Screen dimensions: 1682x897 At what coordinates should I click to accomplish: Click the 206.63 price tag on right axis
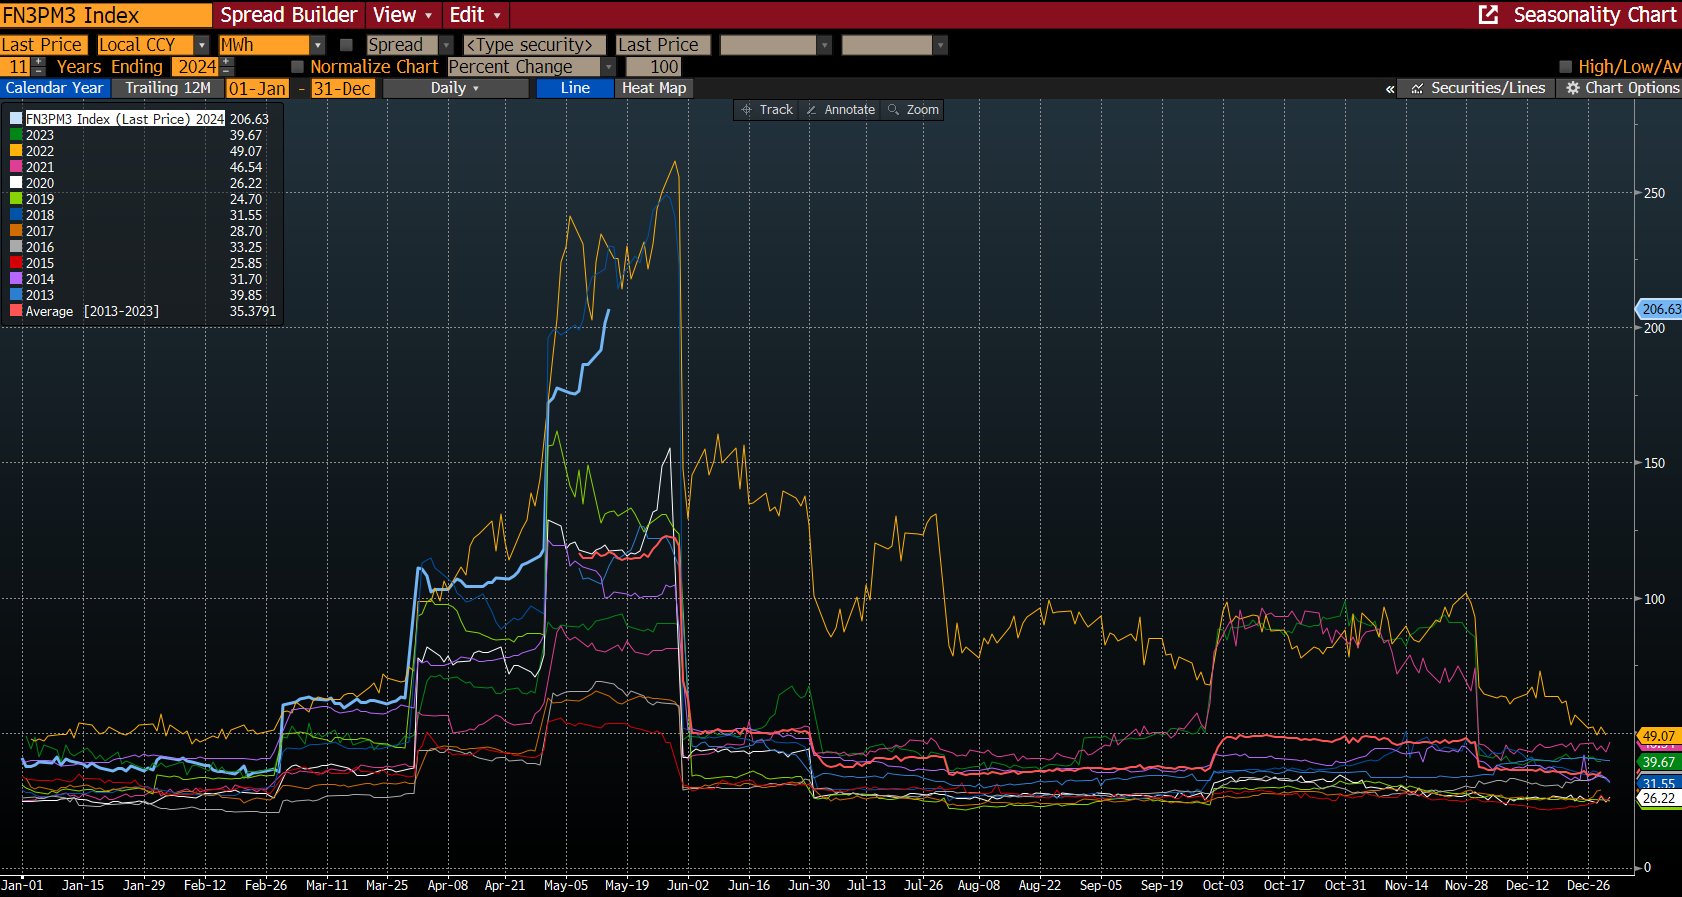(1660, 309)
